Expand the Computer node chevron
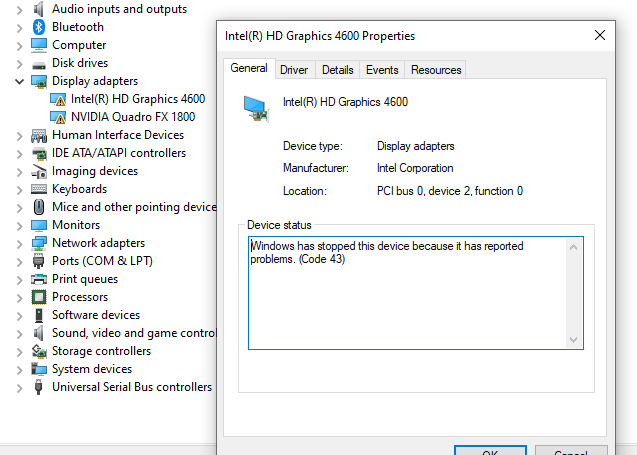This screenshot has height=455, width=637. [20, 46]
